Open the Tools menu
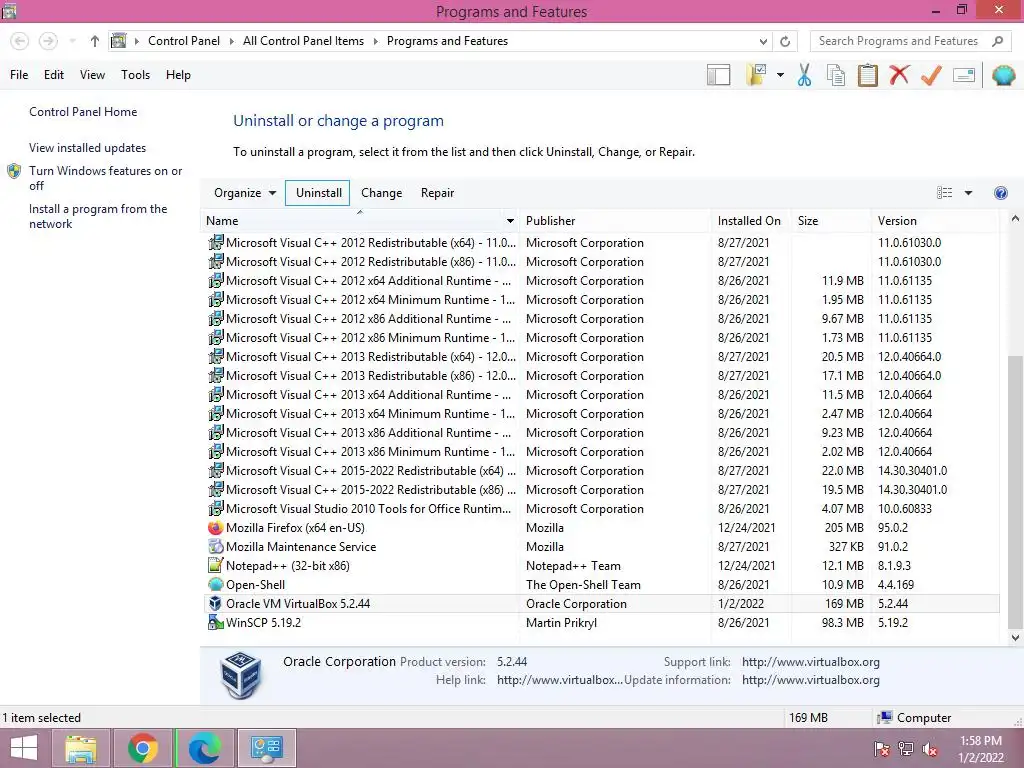 click(x=135, y=75)
